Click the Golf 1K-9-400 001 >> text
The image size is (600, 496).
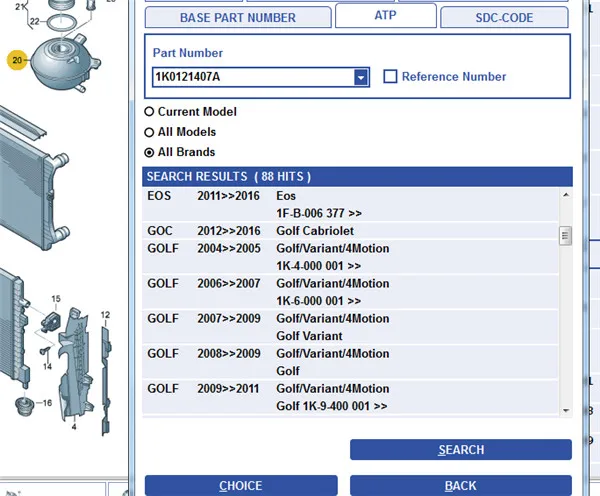(331, 406)
